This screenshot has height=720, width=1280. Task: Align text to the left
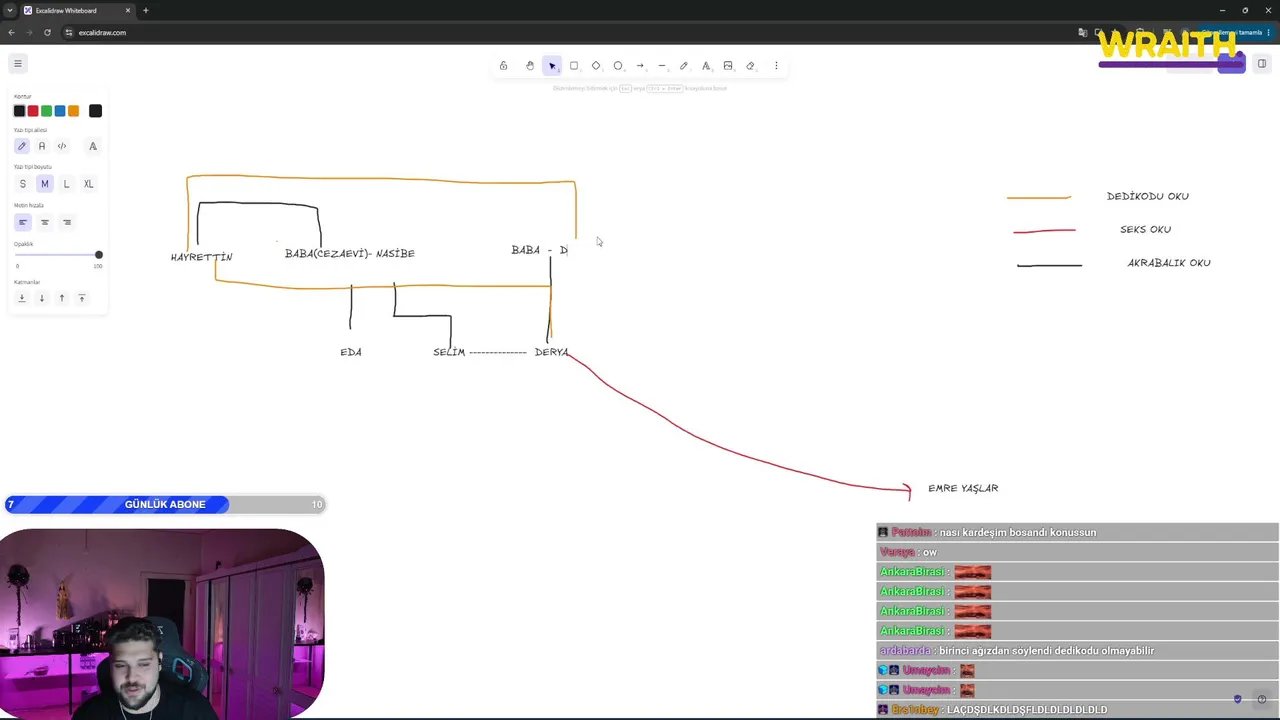pyautogui.click(x=22, y=222)
